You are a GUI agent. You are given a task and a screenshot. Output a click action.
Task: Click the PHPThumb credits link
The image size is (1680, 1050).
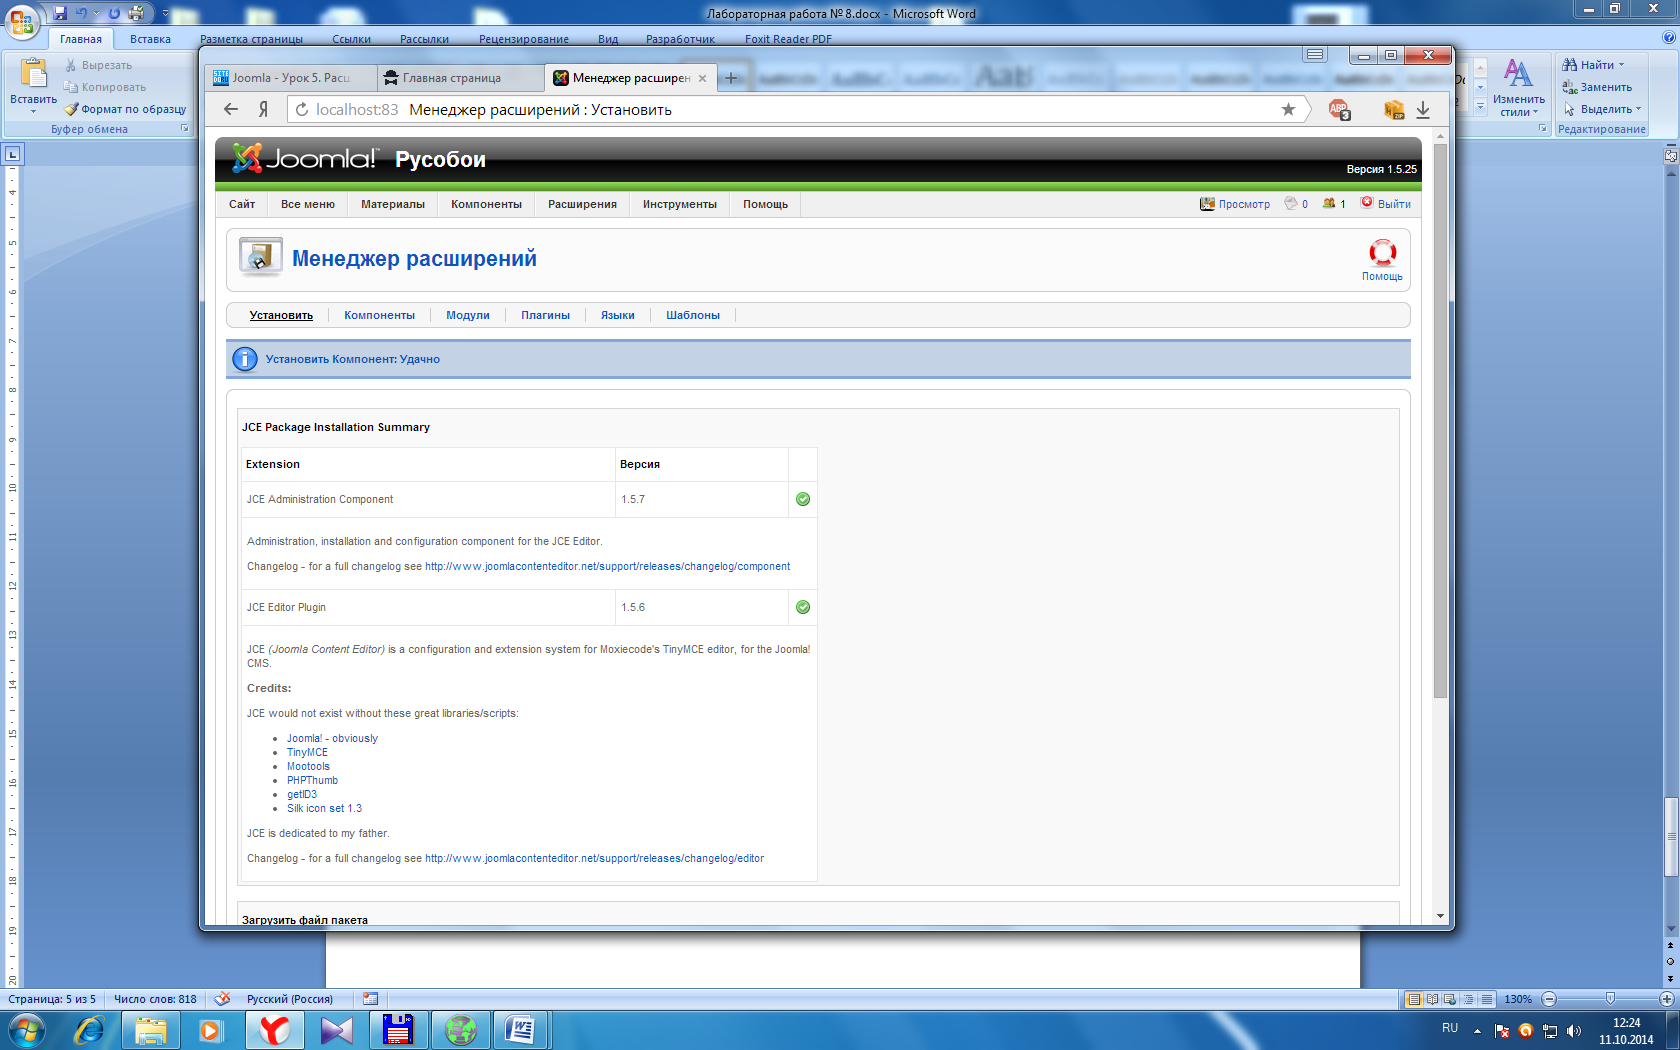(x=312, y=780)
